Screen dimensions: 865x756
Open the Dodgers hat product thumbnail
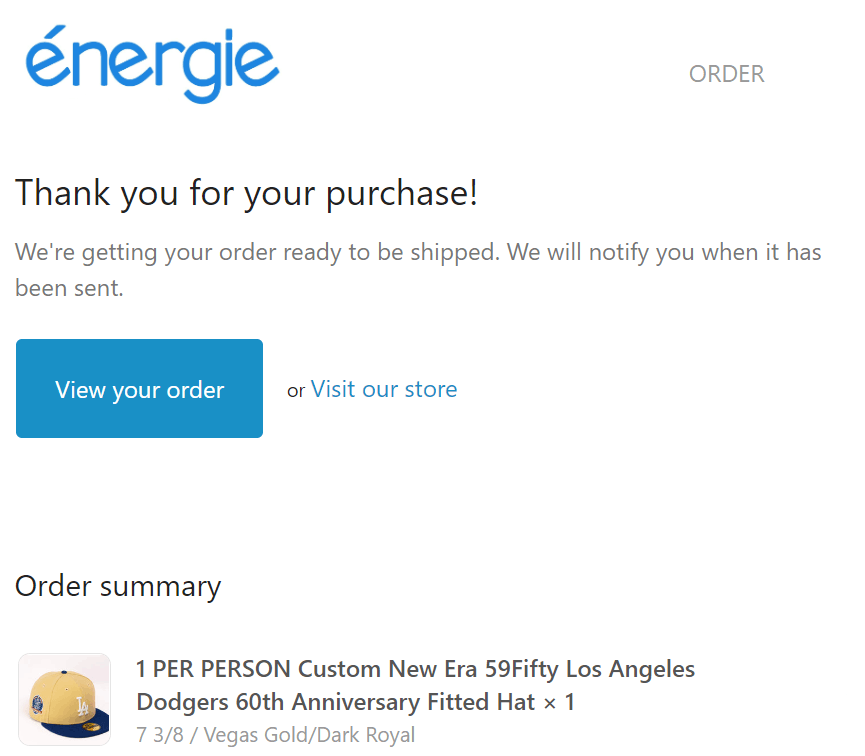click(x=65, y=700)
